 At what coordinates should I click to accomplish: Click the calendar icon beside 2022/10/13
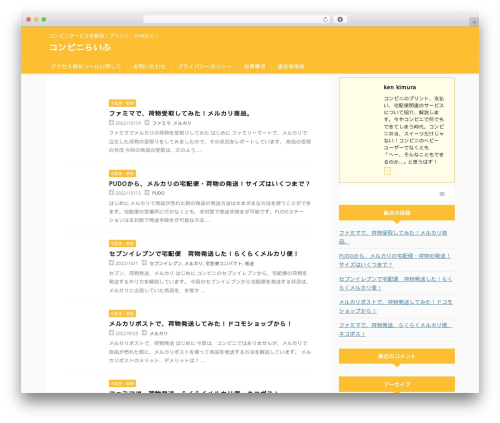pyautogui.click(x=111, y=193)
